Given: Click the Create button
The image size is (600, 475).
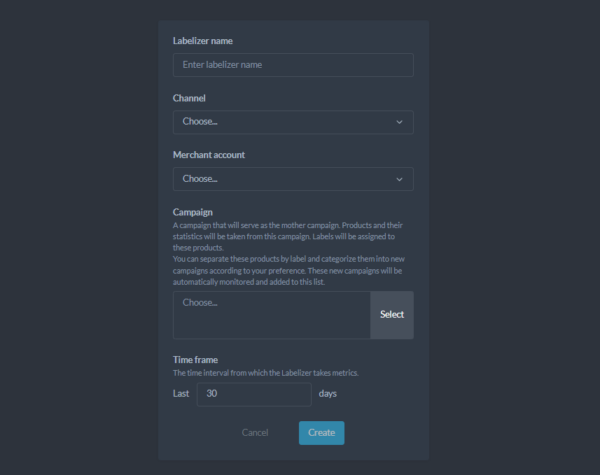Looking at the screenshot, I should tap(321, 433).
